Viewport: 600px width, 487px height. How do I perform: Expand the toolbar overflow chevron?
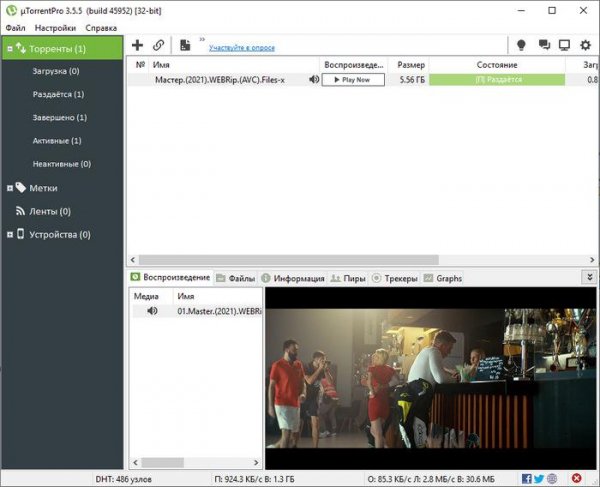tap(202, 39)
